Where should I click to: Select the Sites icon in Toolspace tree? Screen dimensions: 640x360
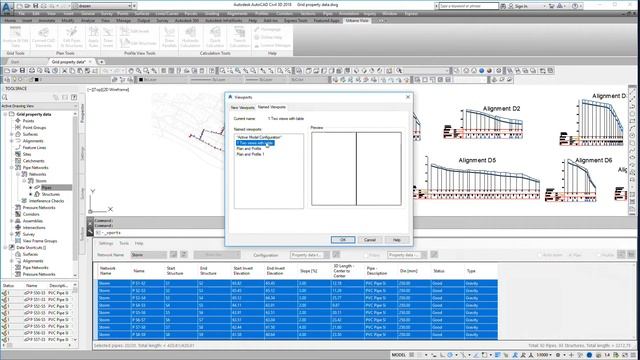[x=18, y=154]
